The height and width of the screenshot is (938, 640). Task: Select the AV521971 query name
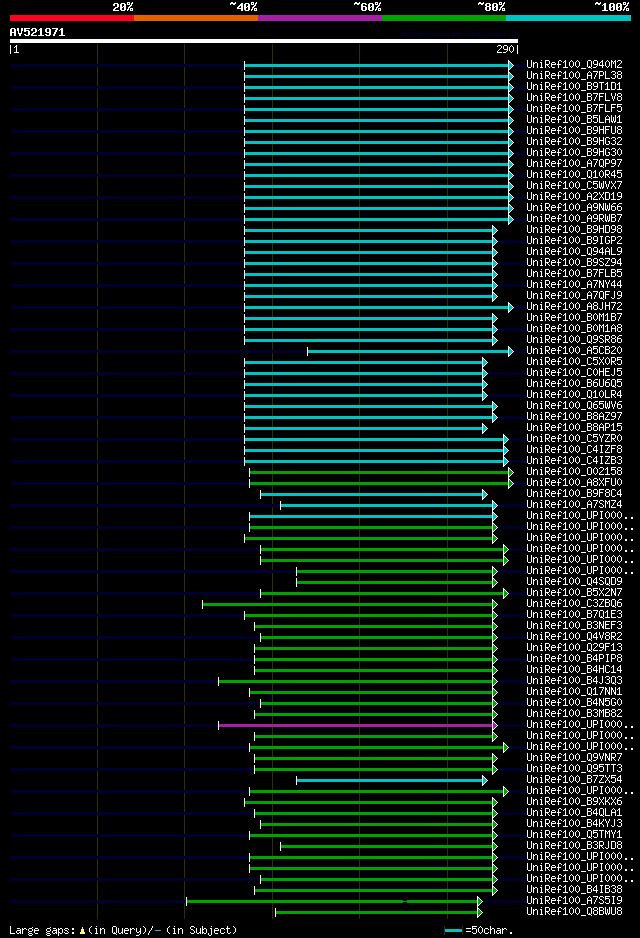coord(37,32)
